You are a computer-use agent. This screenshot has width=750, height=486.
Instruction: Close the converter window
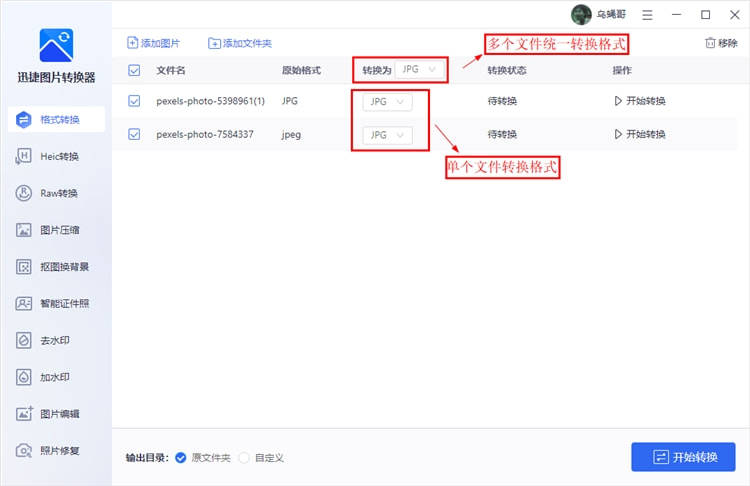click(735, 15)
